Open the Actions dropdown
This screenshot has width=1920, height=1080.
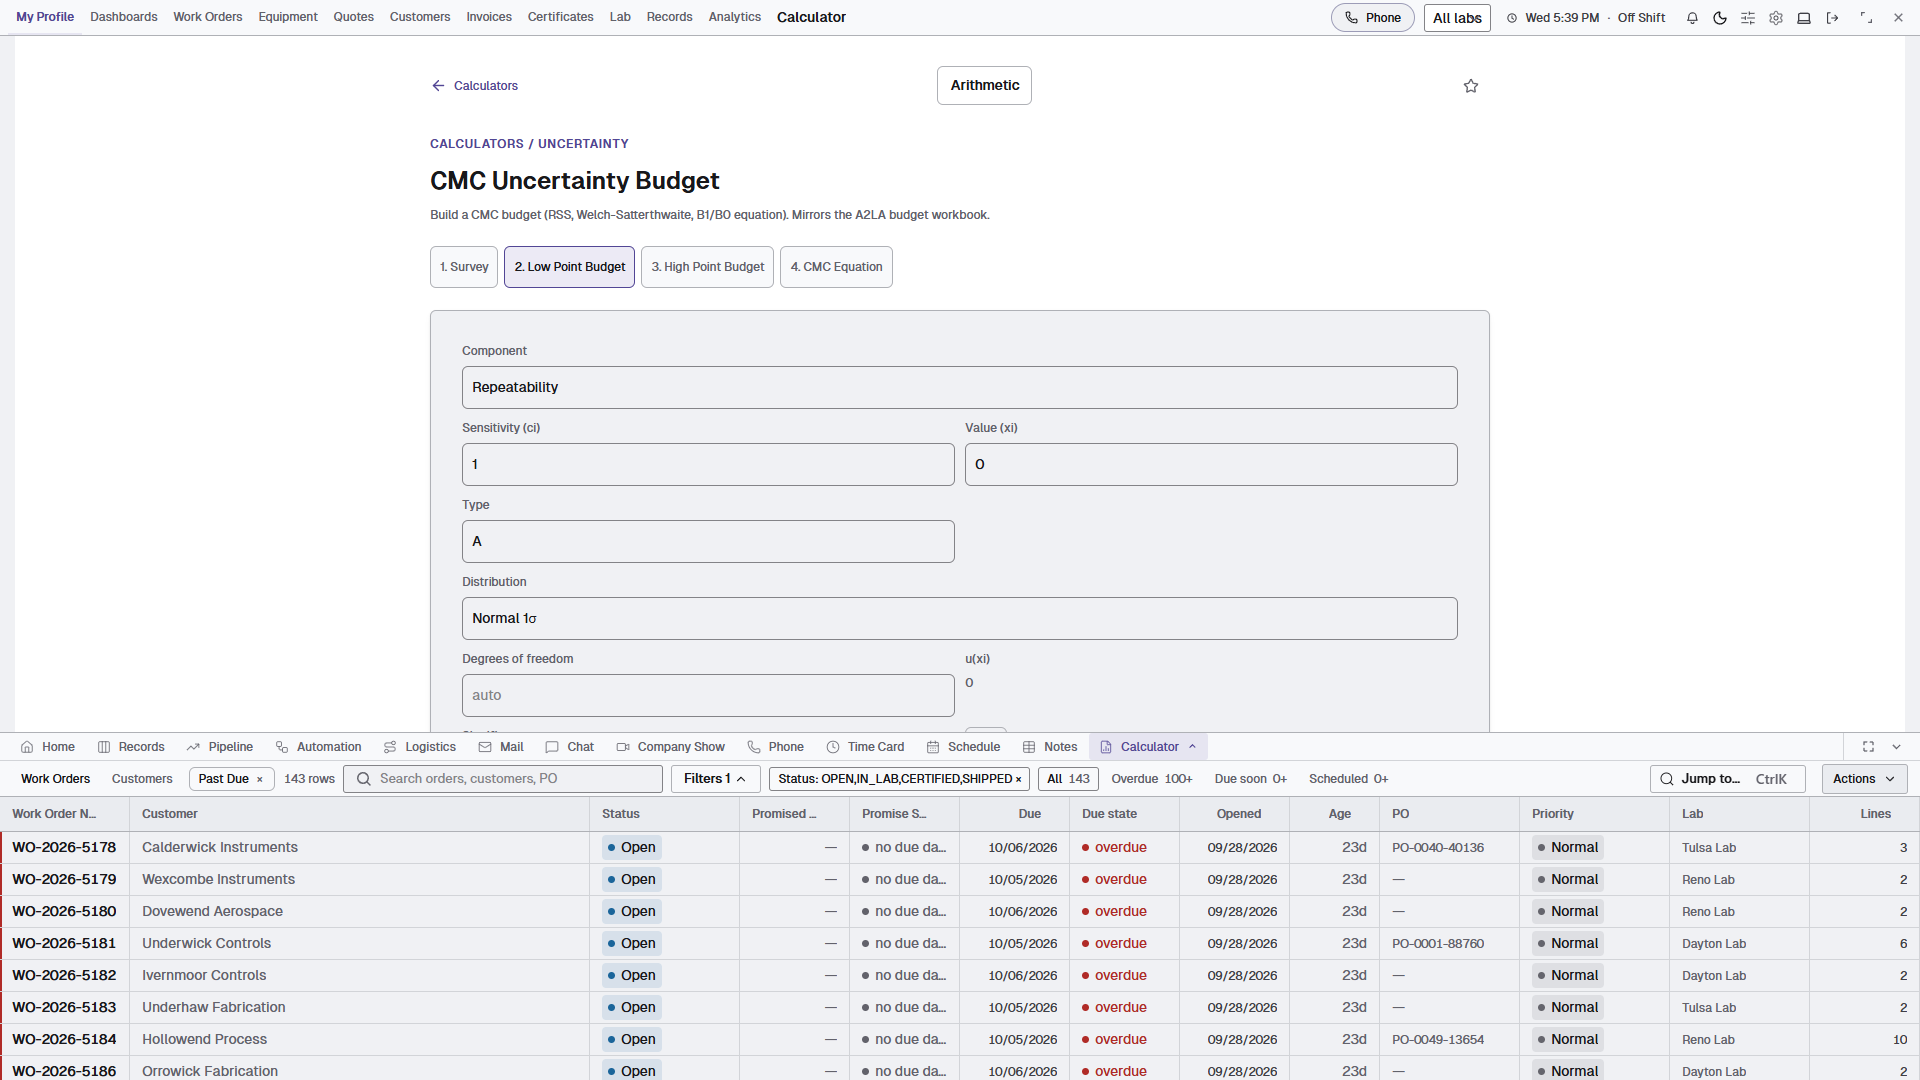(1864, 779)
